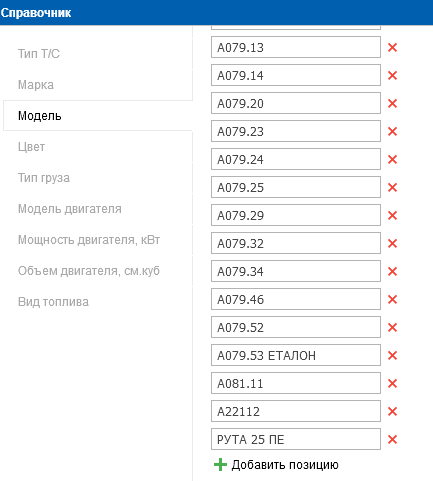Open the Тип Т/С tab

[x=39, y=54]
